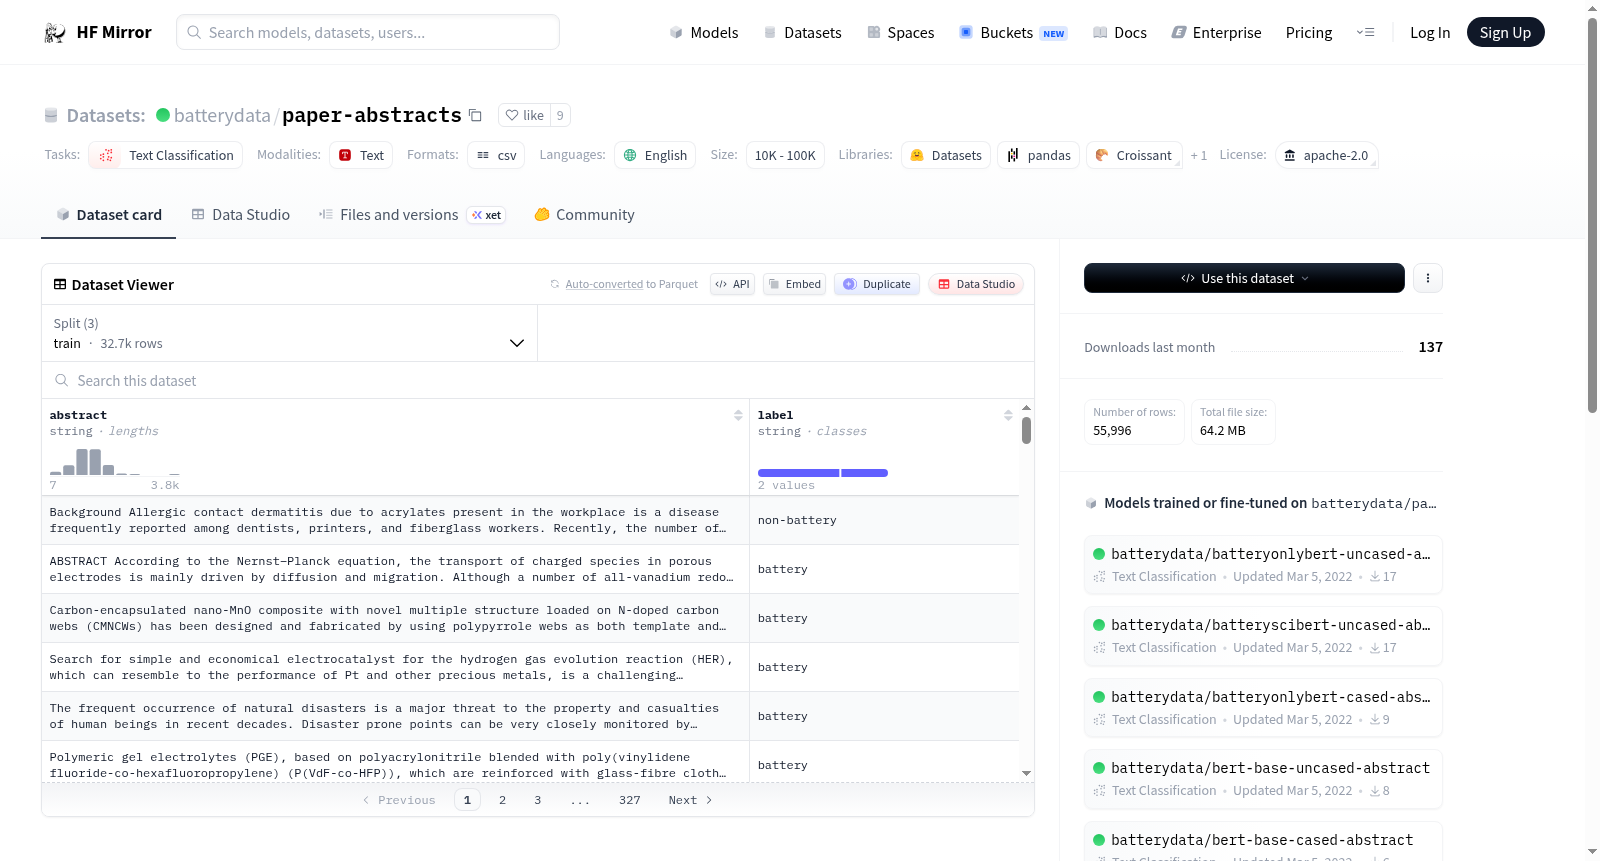Click the Sign Up button
1600x861 pixels.
[1505, 33]
